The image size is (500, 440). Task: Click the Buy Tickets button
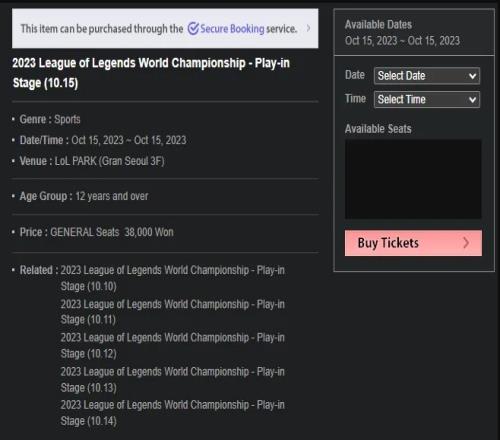click(x=413, y=243)
